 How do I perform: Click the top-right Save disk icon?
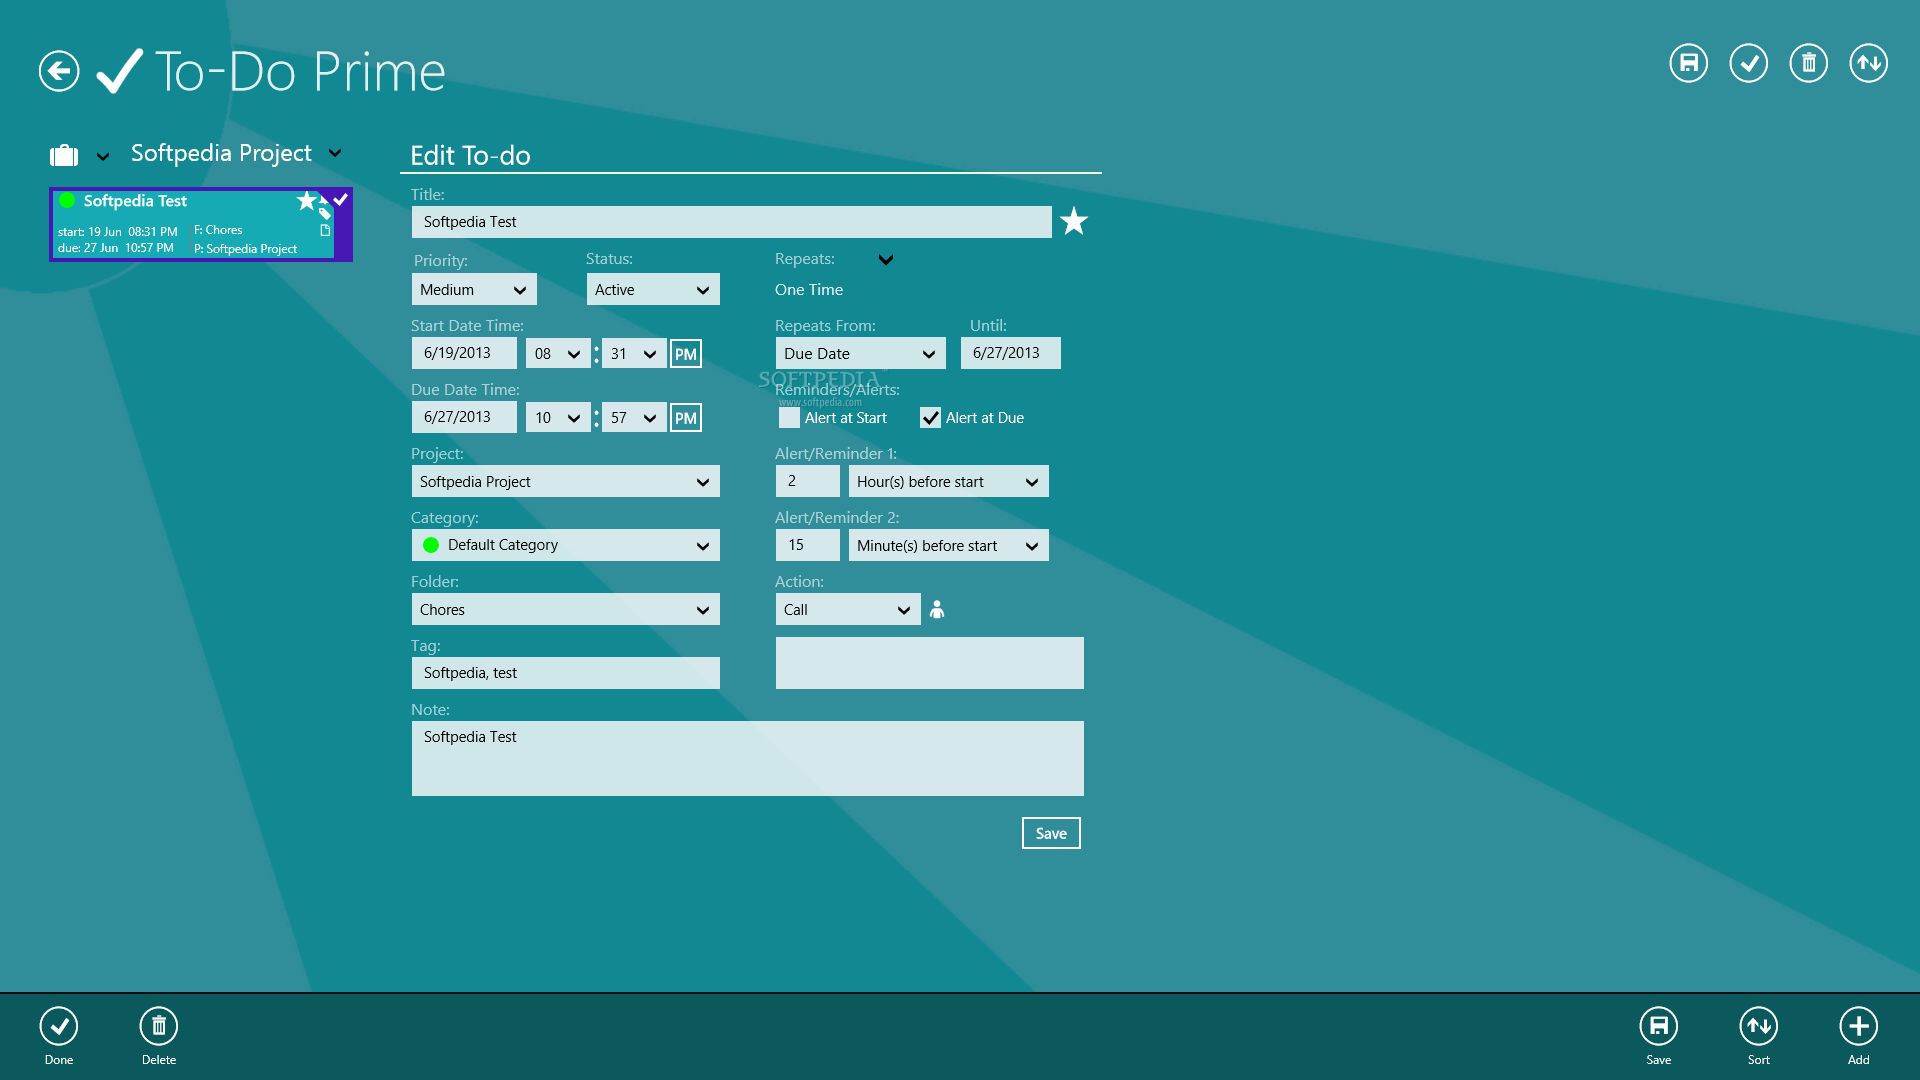pos(1688,63)
